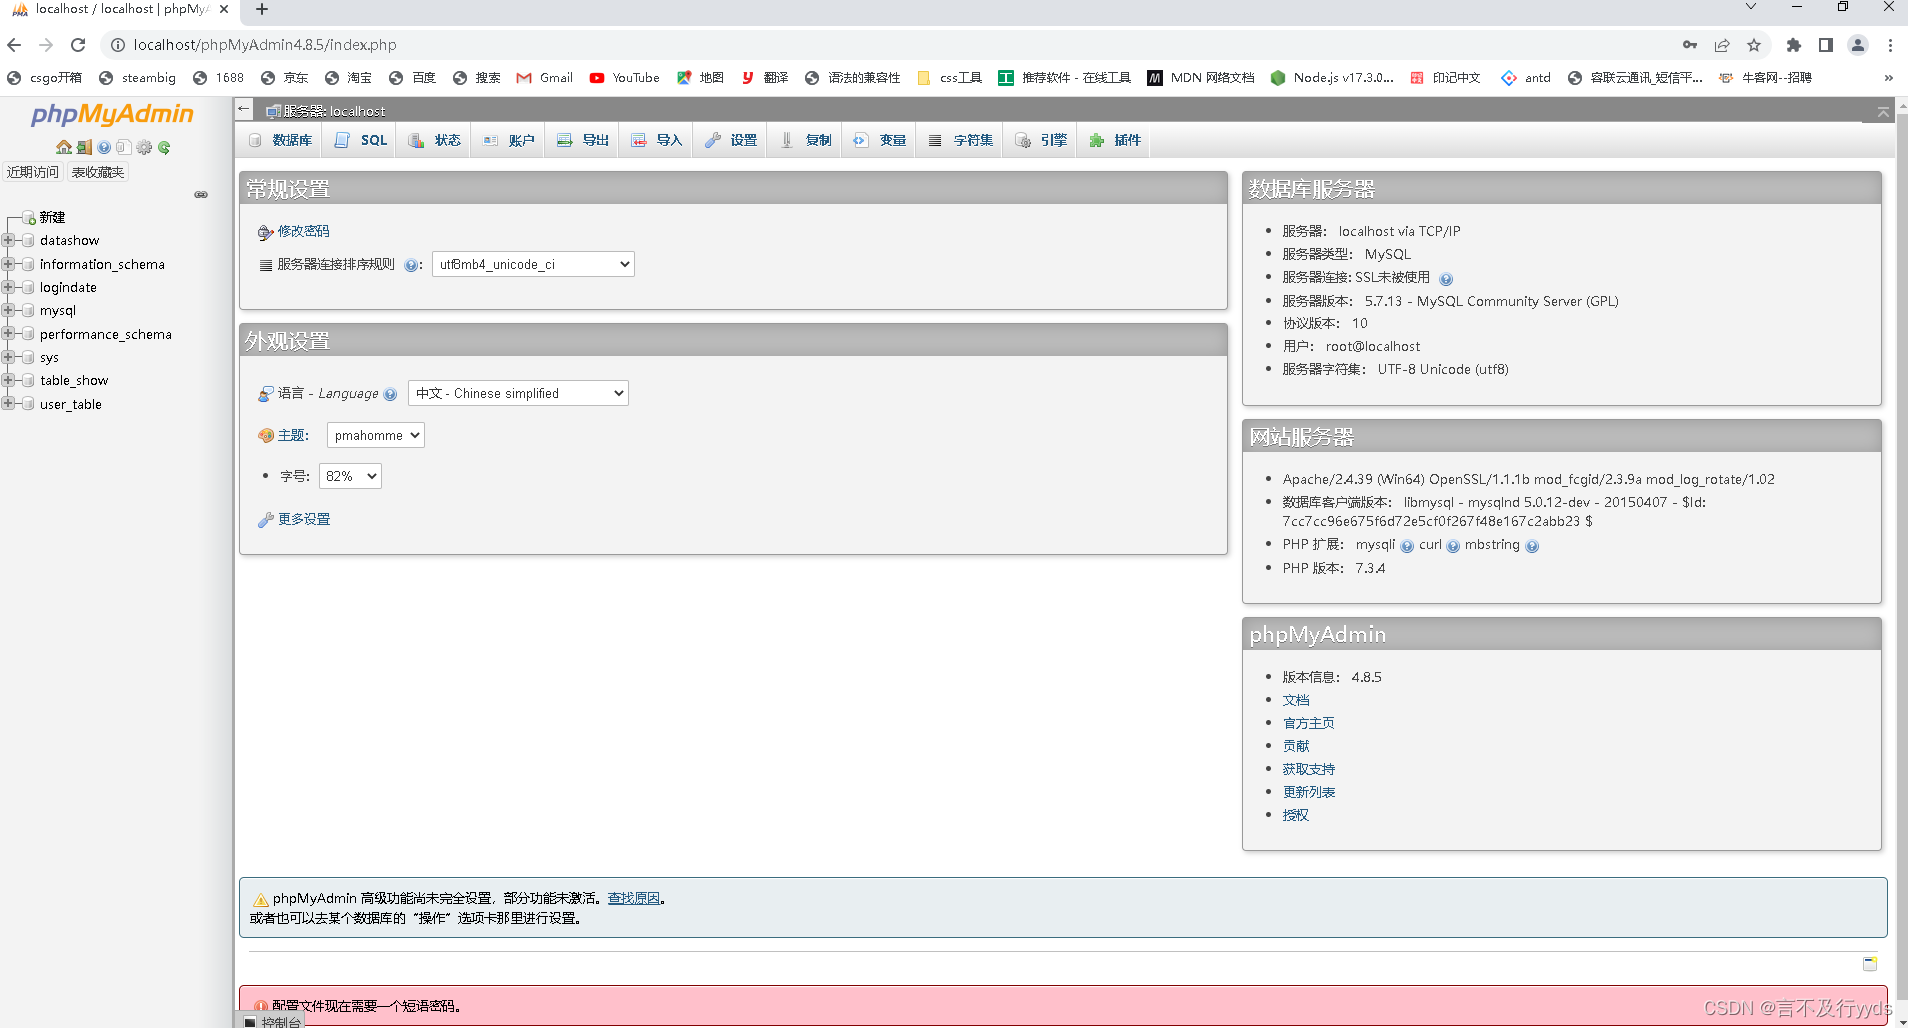The height and width of the screenshot is (1028, 1908).
Task: Click the collapse navigation arrow beside server breadcrumb
Action: click(x=244, y=108)
